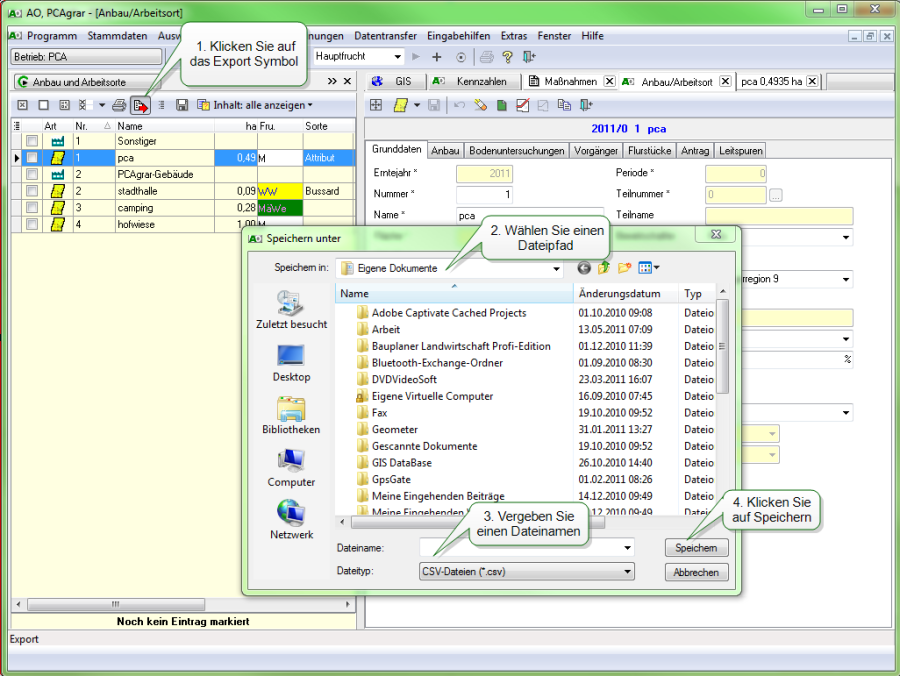Image resolution: width=900 pixels, height=676 pixels.
Task: Click the Drucken (print) icon
Action: [x=119, y=105]
